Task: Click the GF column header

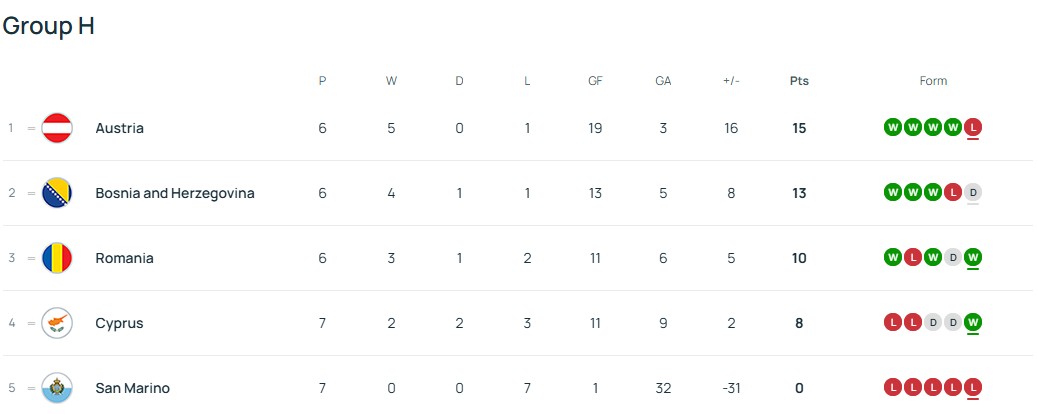Action: pyautogui.click(x=595, y=81)
